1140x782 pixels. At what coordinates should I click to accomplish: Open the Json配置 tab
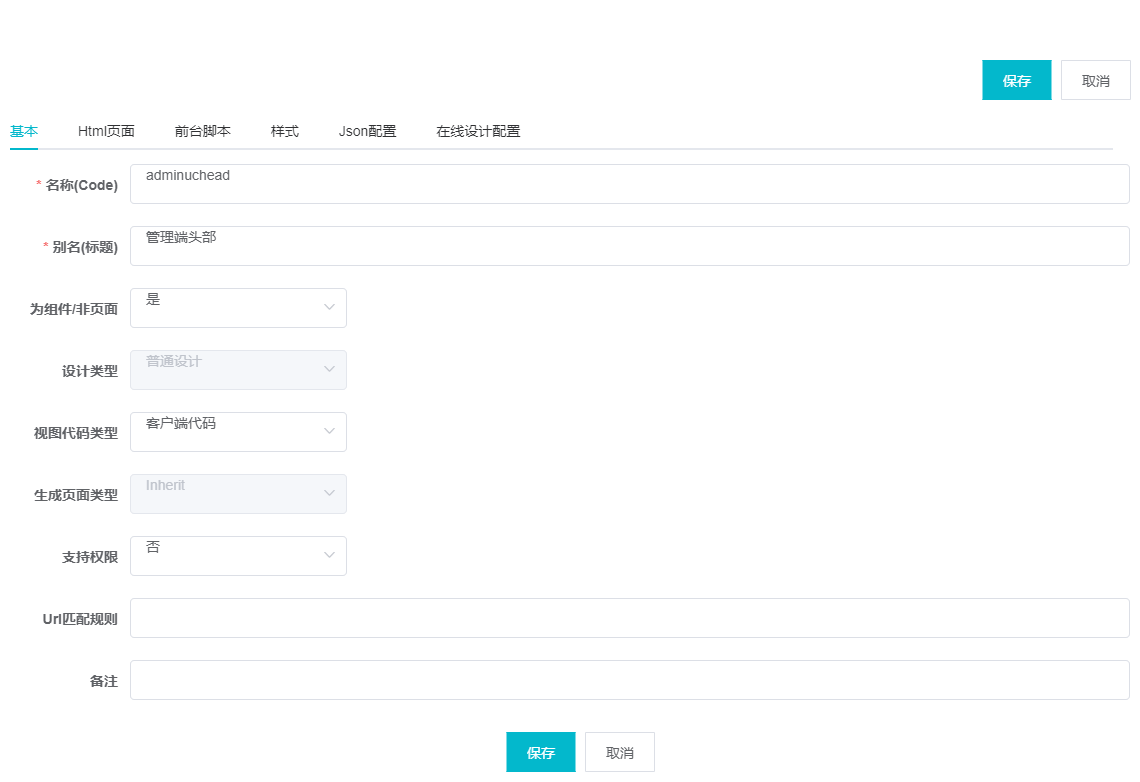(368, 132)
